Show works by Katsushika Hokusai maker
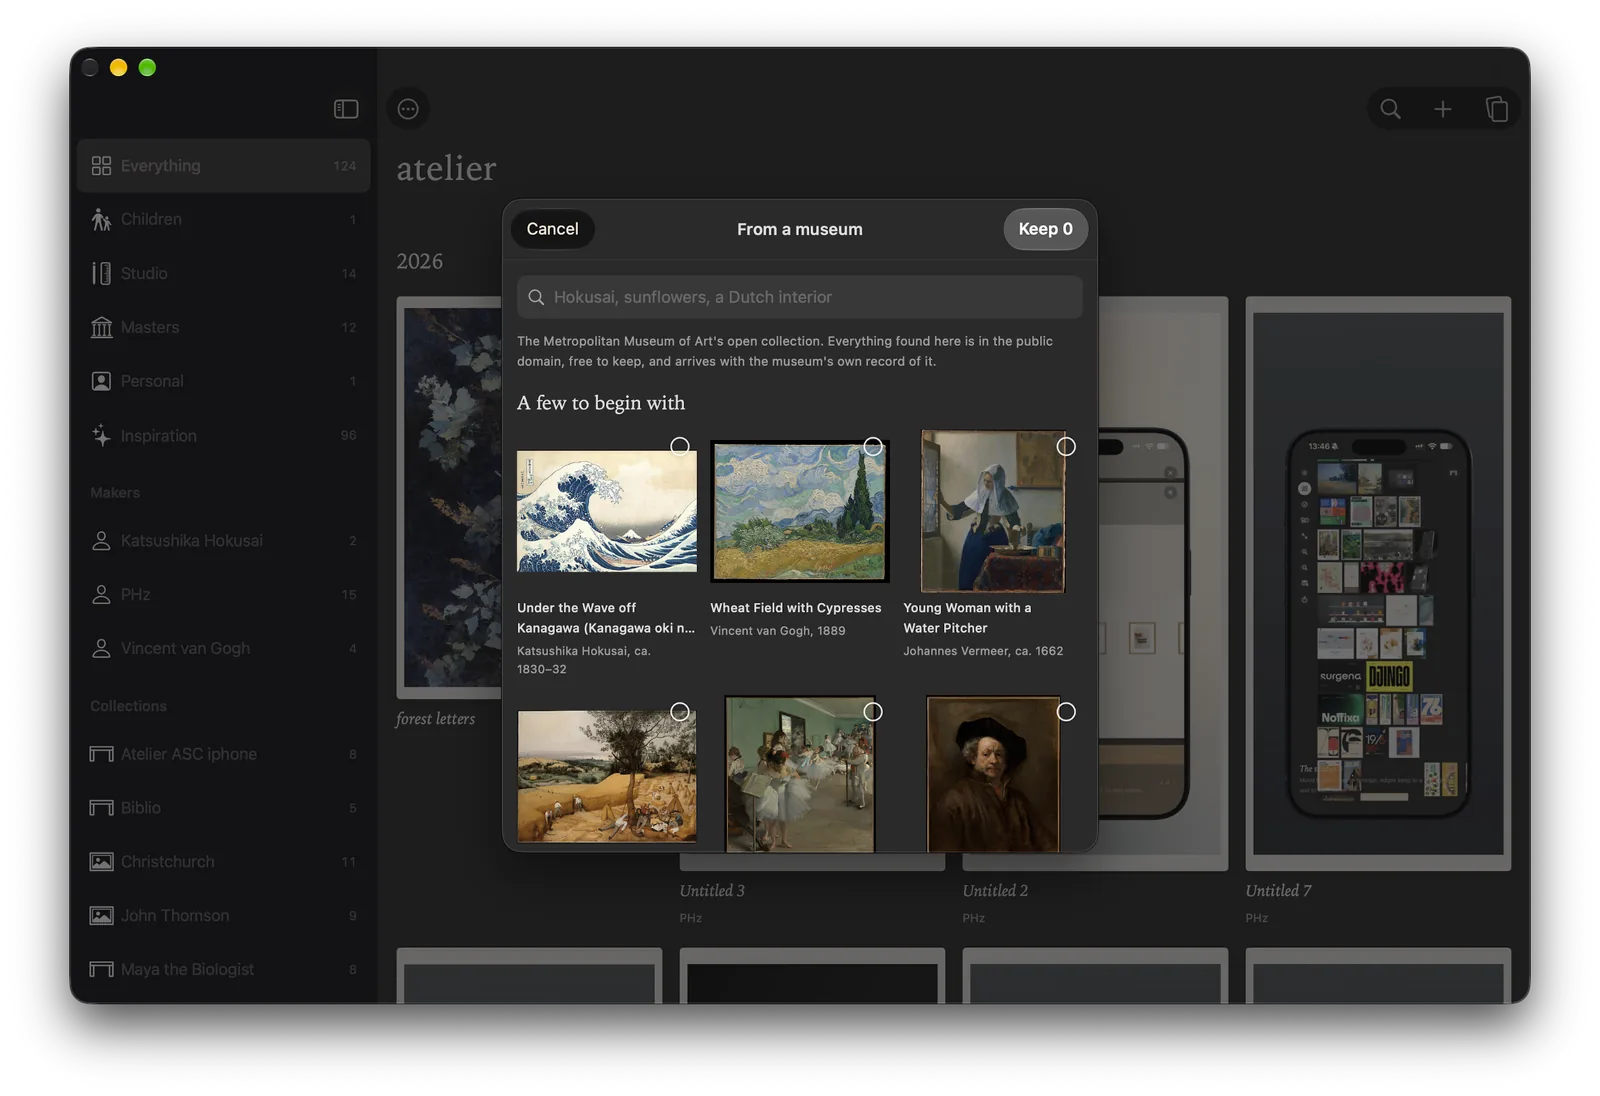This screenshot has width=1600, height=1096. coord(224,541)
